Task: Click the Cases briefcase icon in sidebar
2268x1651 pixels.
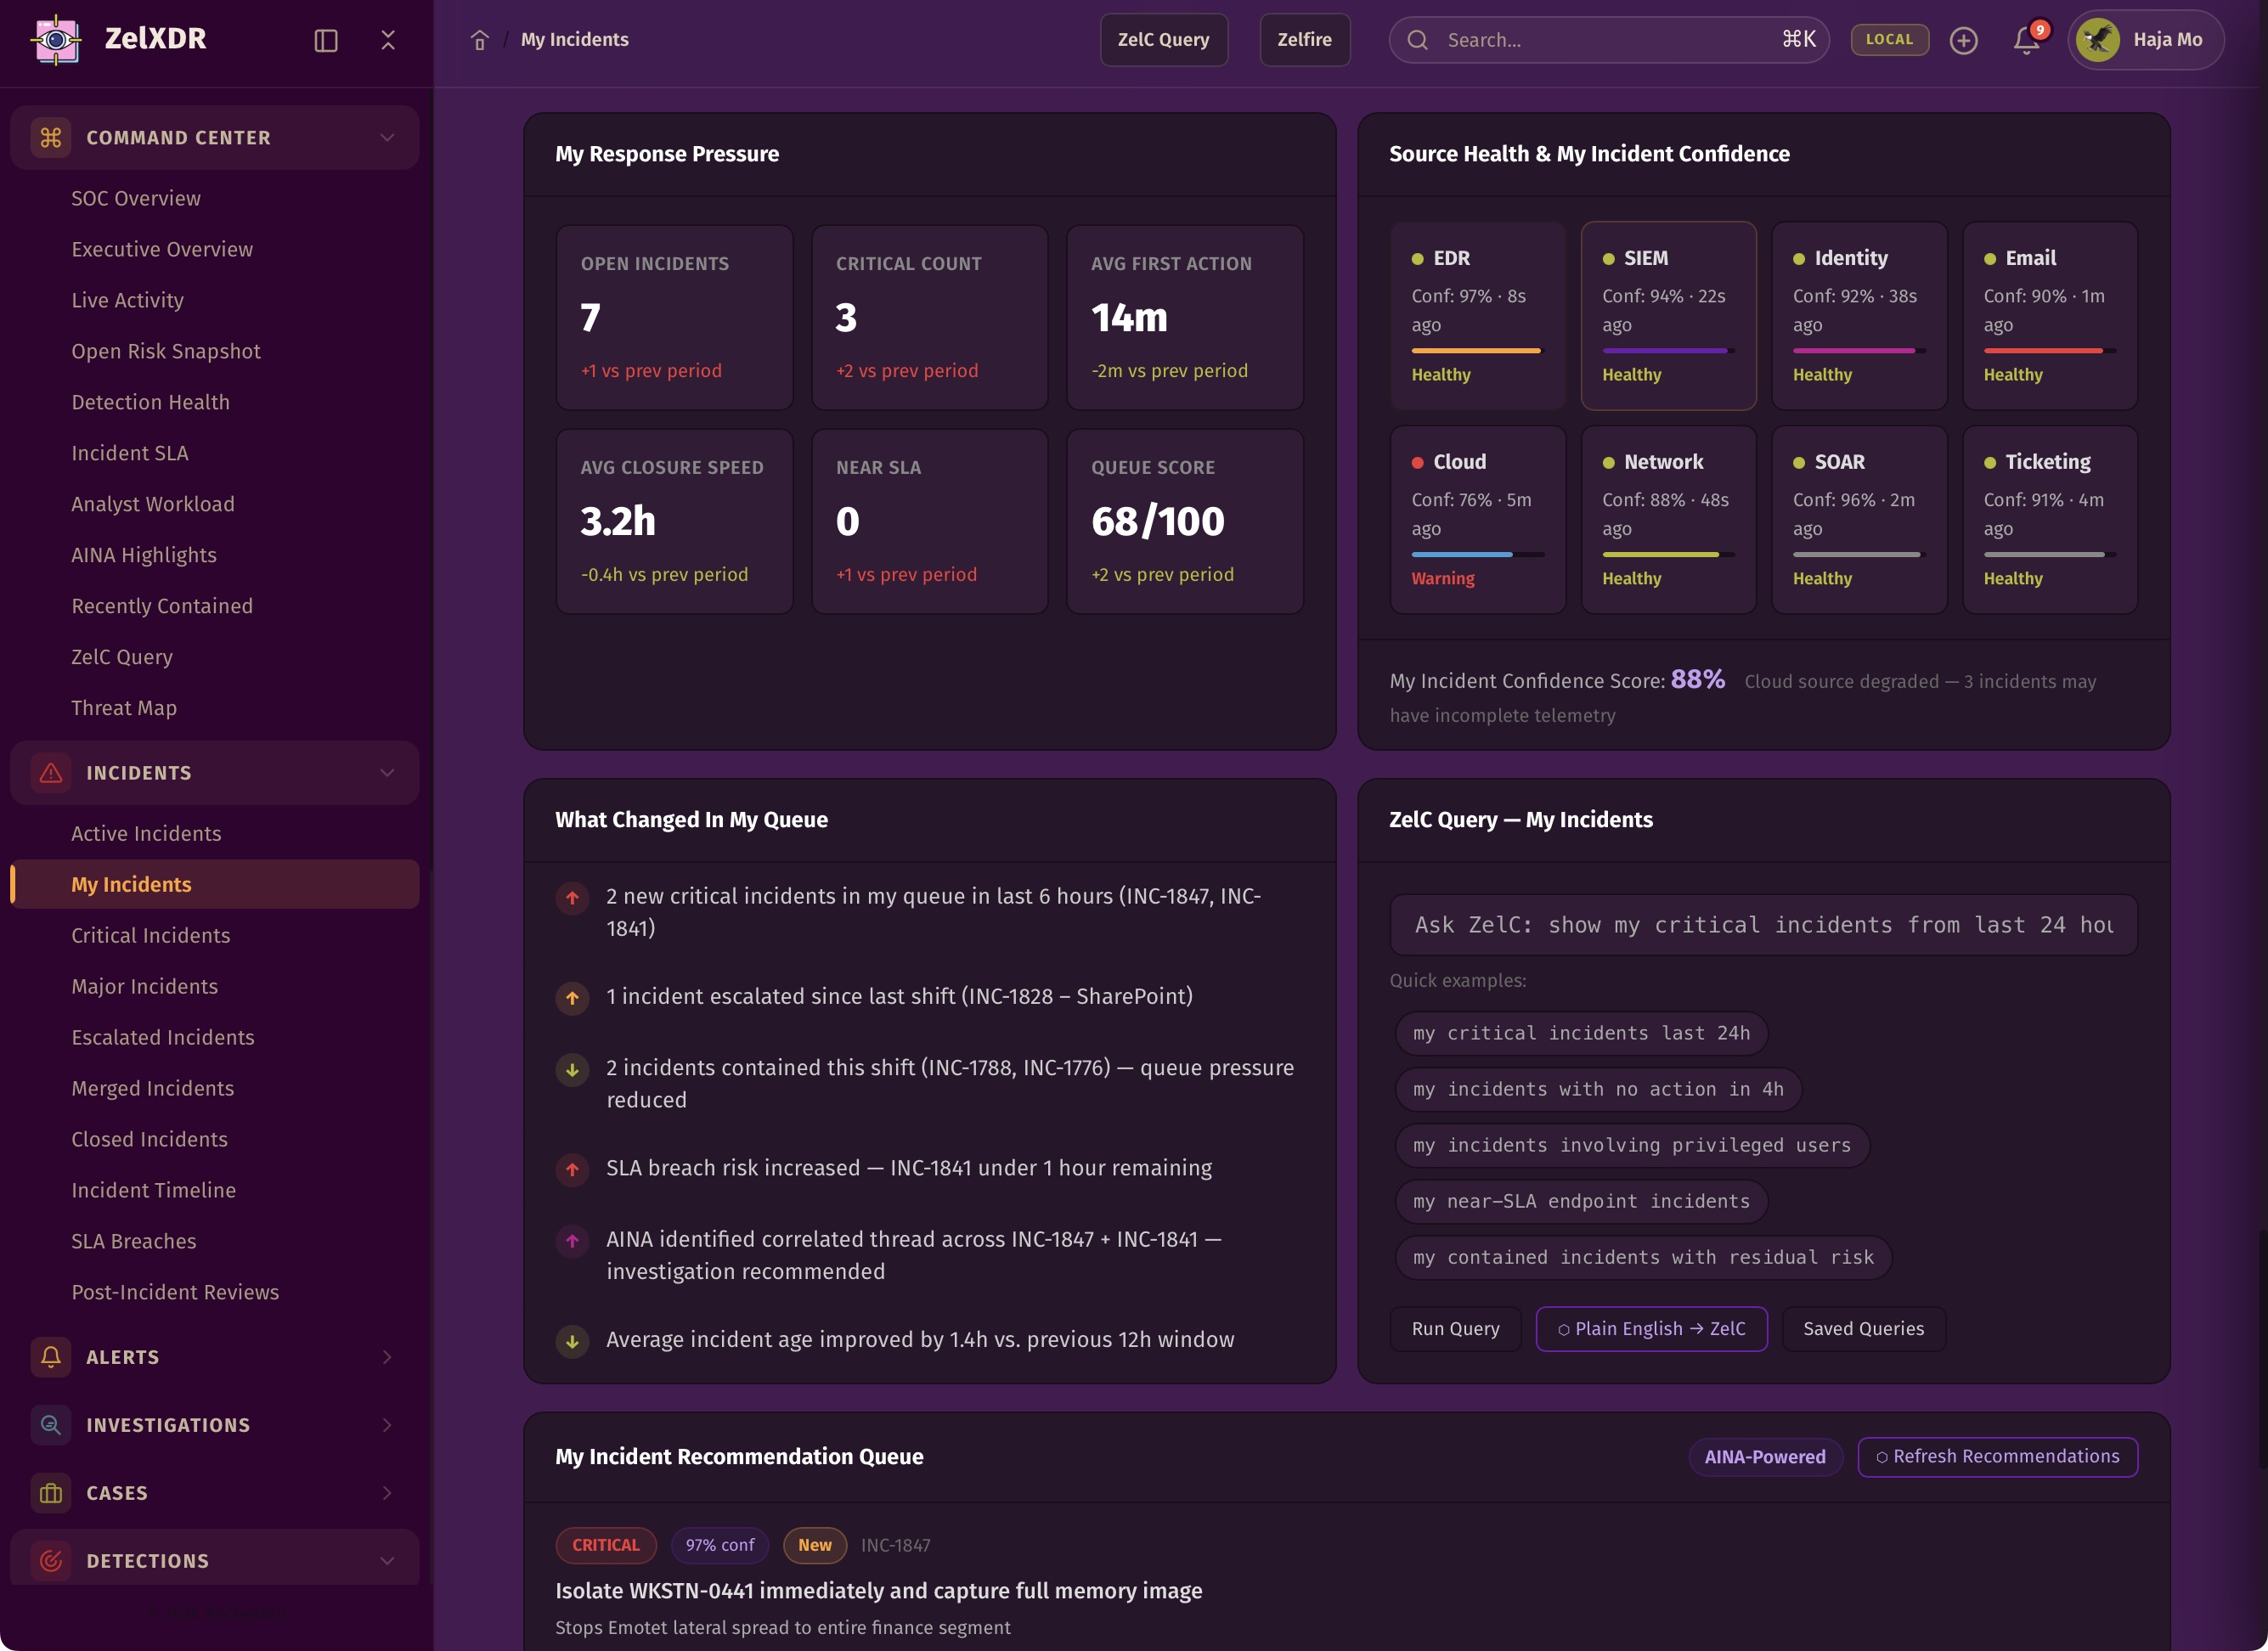Action: point(51,1493)
